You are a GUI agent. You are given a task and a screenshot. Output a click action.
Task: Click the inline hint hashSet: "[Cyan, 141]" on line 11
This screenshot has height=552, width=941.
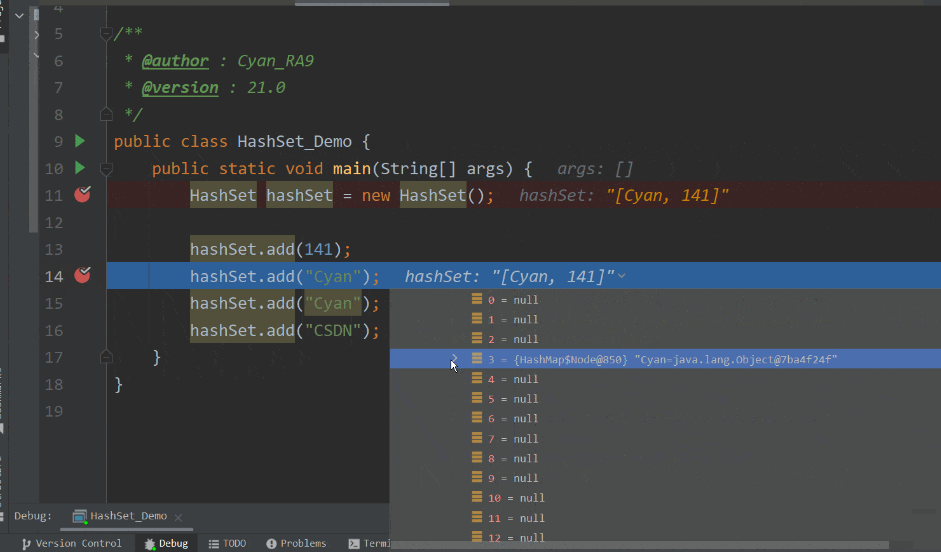pos(624,195)
